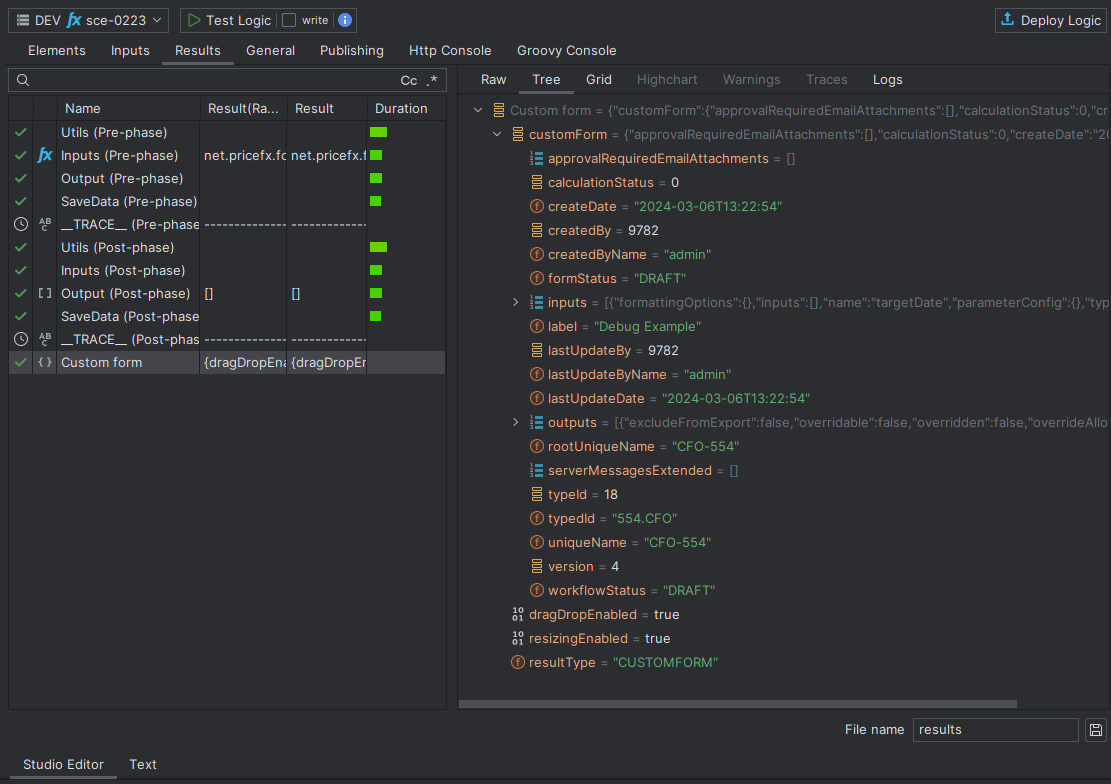Switch to the Elements tab

coord(57,50)
